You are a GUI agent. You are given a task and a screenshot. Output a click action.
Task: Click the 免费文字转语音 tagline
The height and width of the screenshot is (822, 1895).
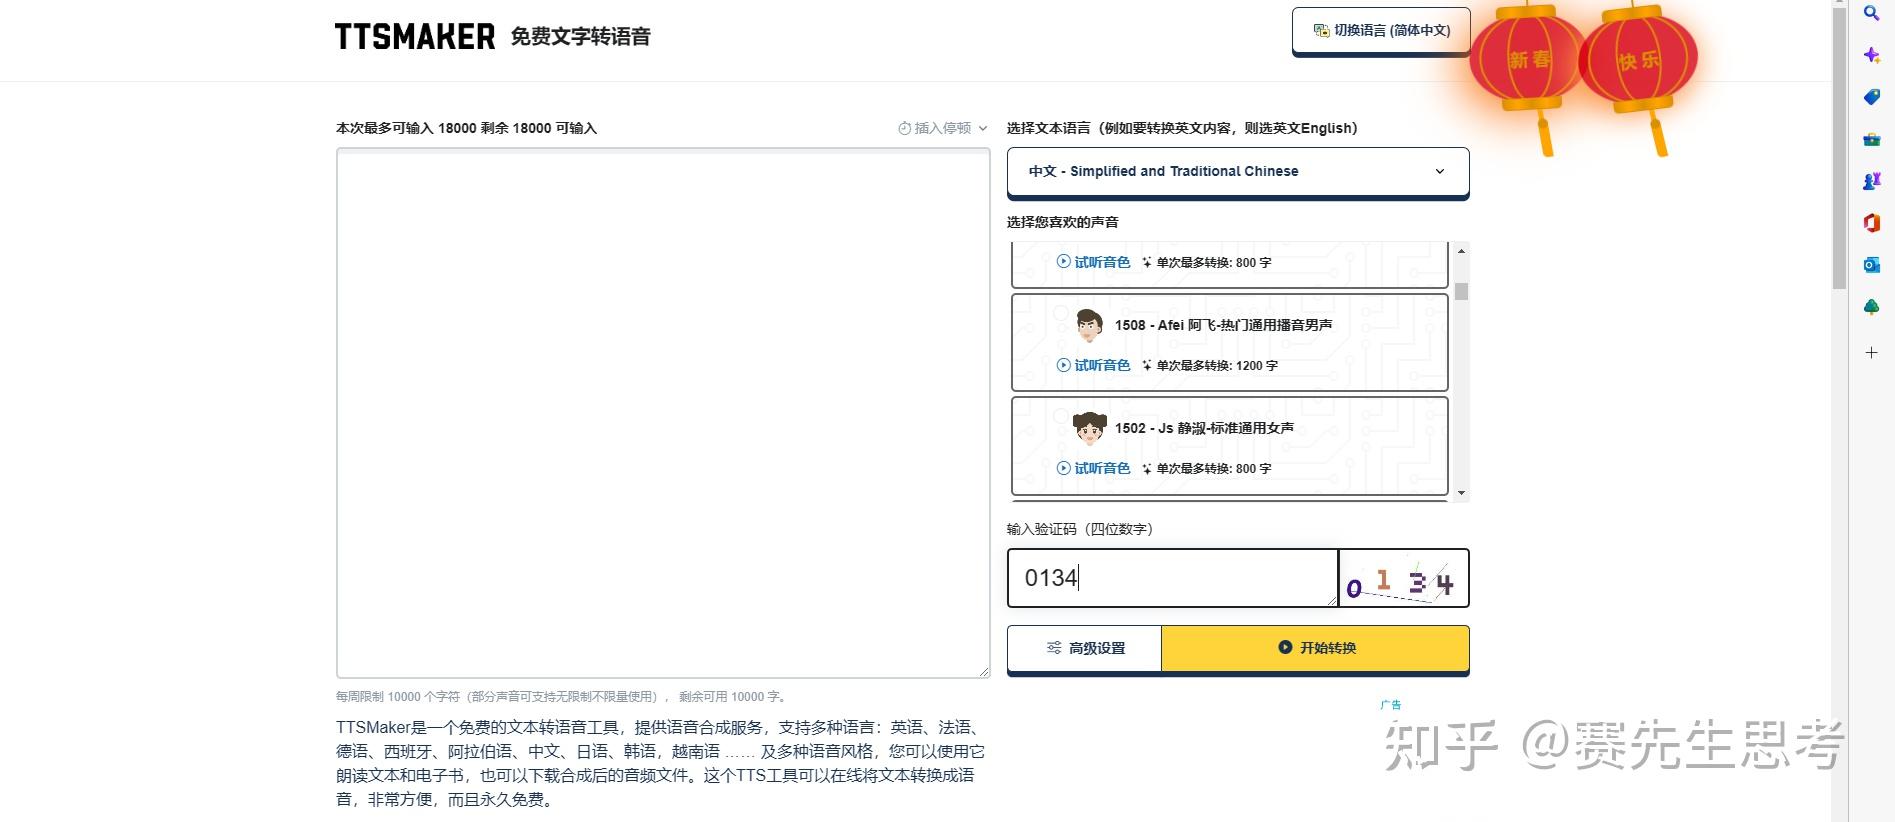coord(580,37)
